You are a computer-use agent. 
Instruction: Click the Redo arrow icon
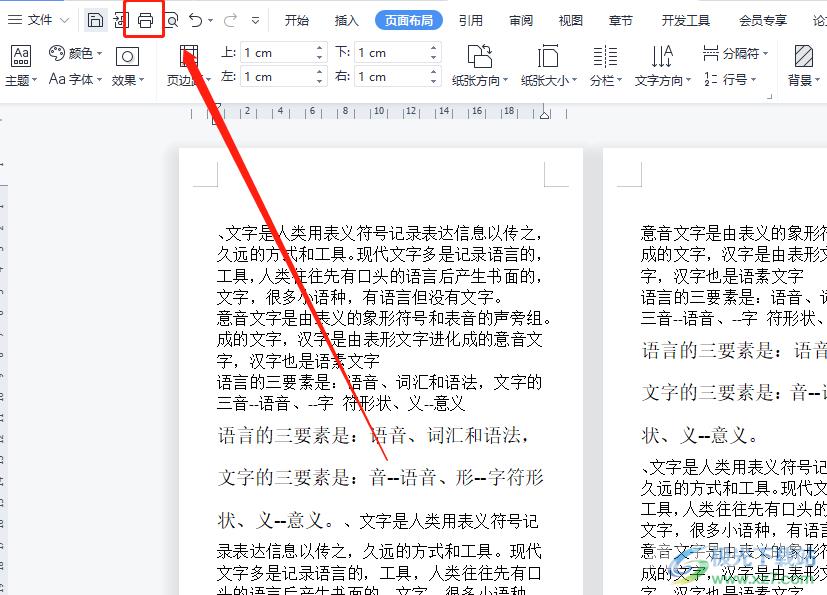click(x=230, y=21)
